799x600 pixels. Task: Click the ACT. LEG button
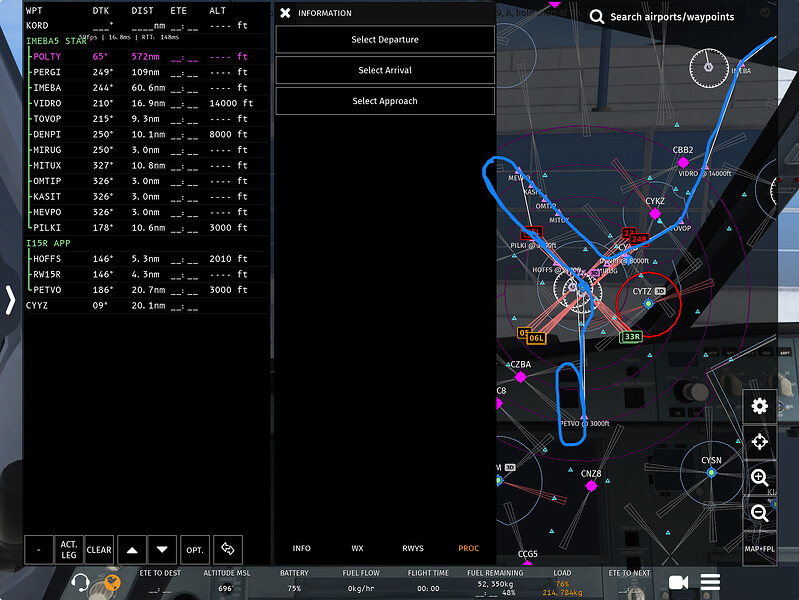pyautogui.click(x=69, y=550)
